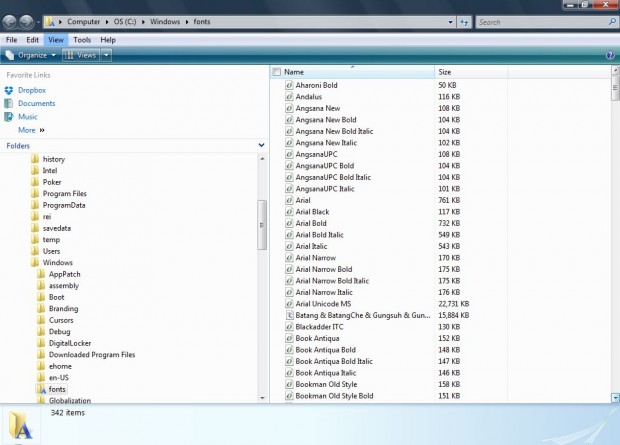Click the Forward navigation arrow

click(x=26, y=22)
